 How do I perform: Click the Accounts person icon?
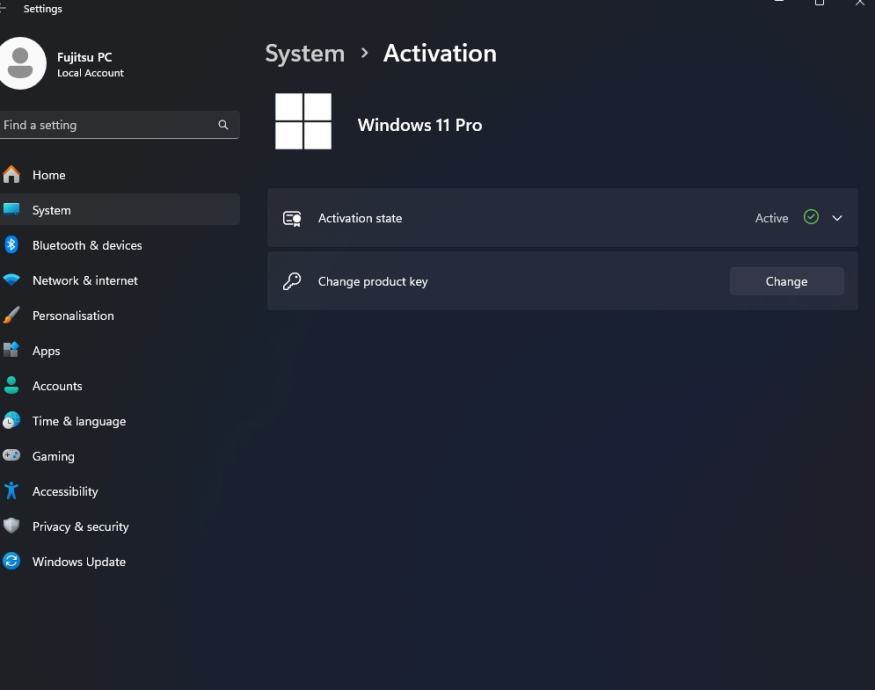pyautogui.click(x=11, y=385)
